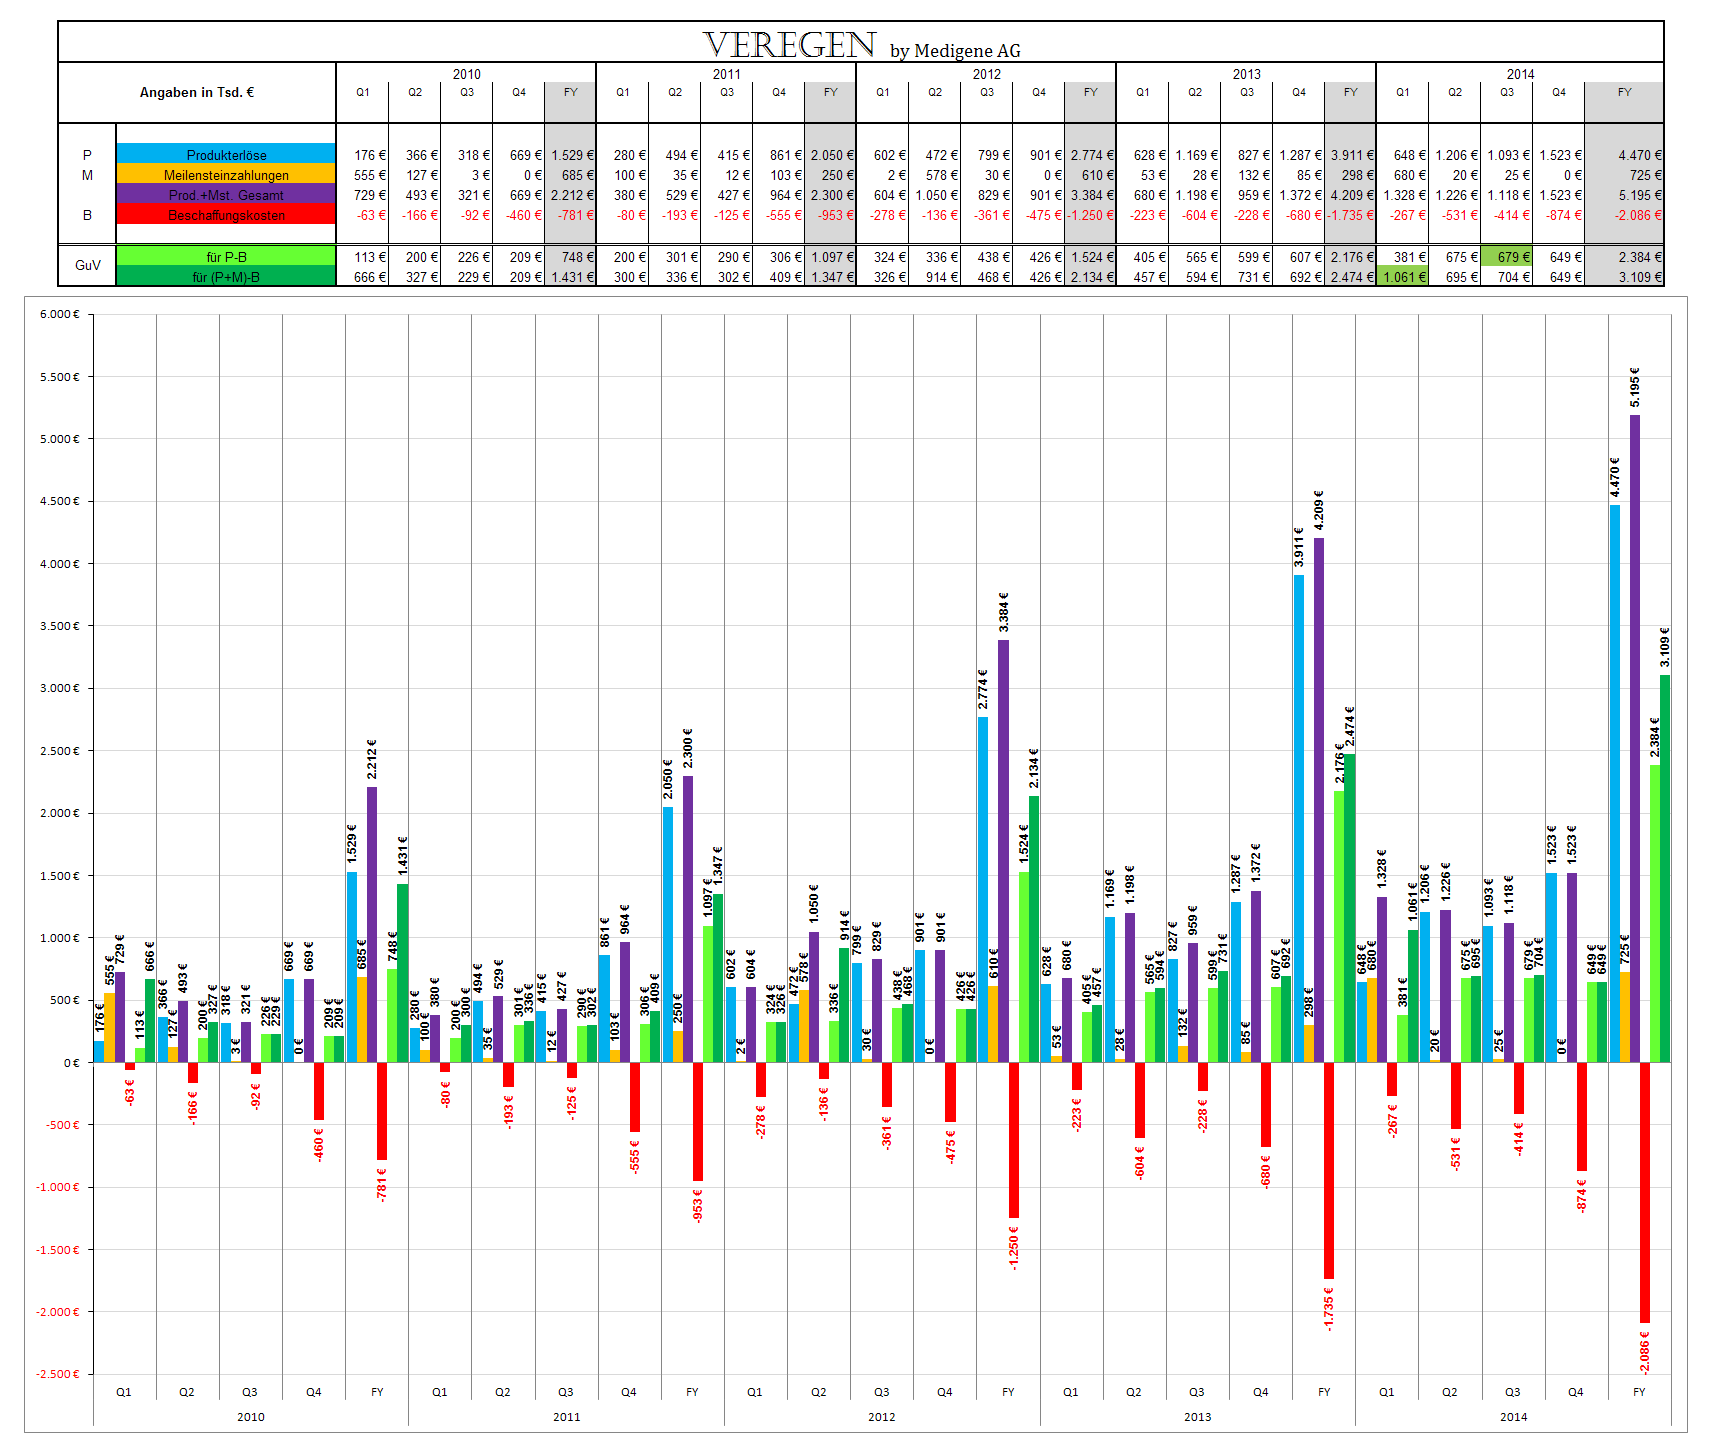Select the purple FY 2012 bar labeled 3.384 €
Screen dimensions: 1717x1437
pos(1003,851)
